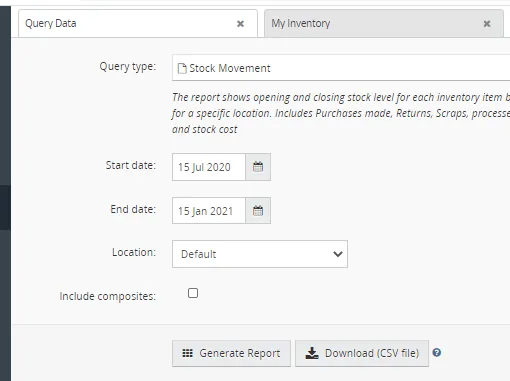Close the Query Data tab
This screenshot has height=381, width=510.
tap(240, 24)
